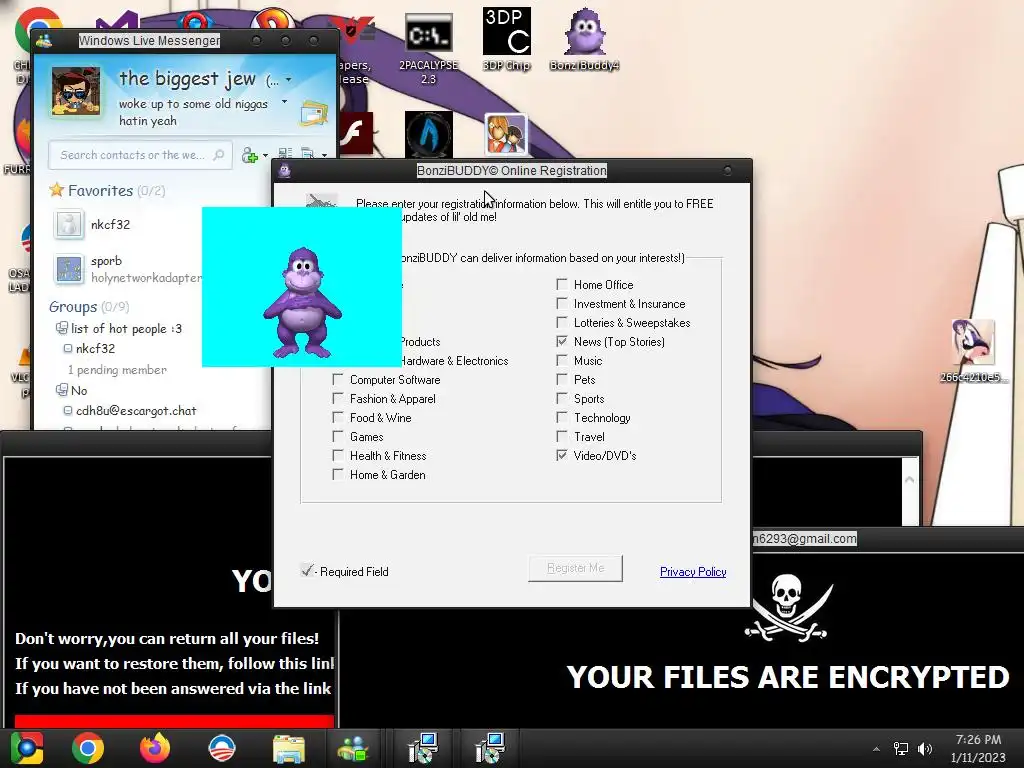The image size is (1024, 768).
Task: Click the Register Me button
Action: [575, 568]
